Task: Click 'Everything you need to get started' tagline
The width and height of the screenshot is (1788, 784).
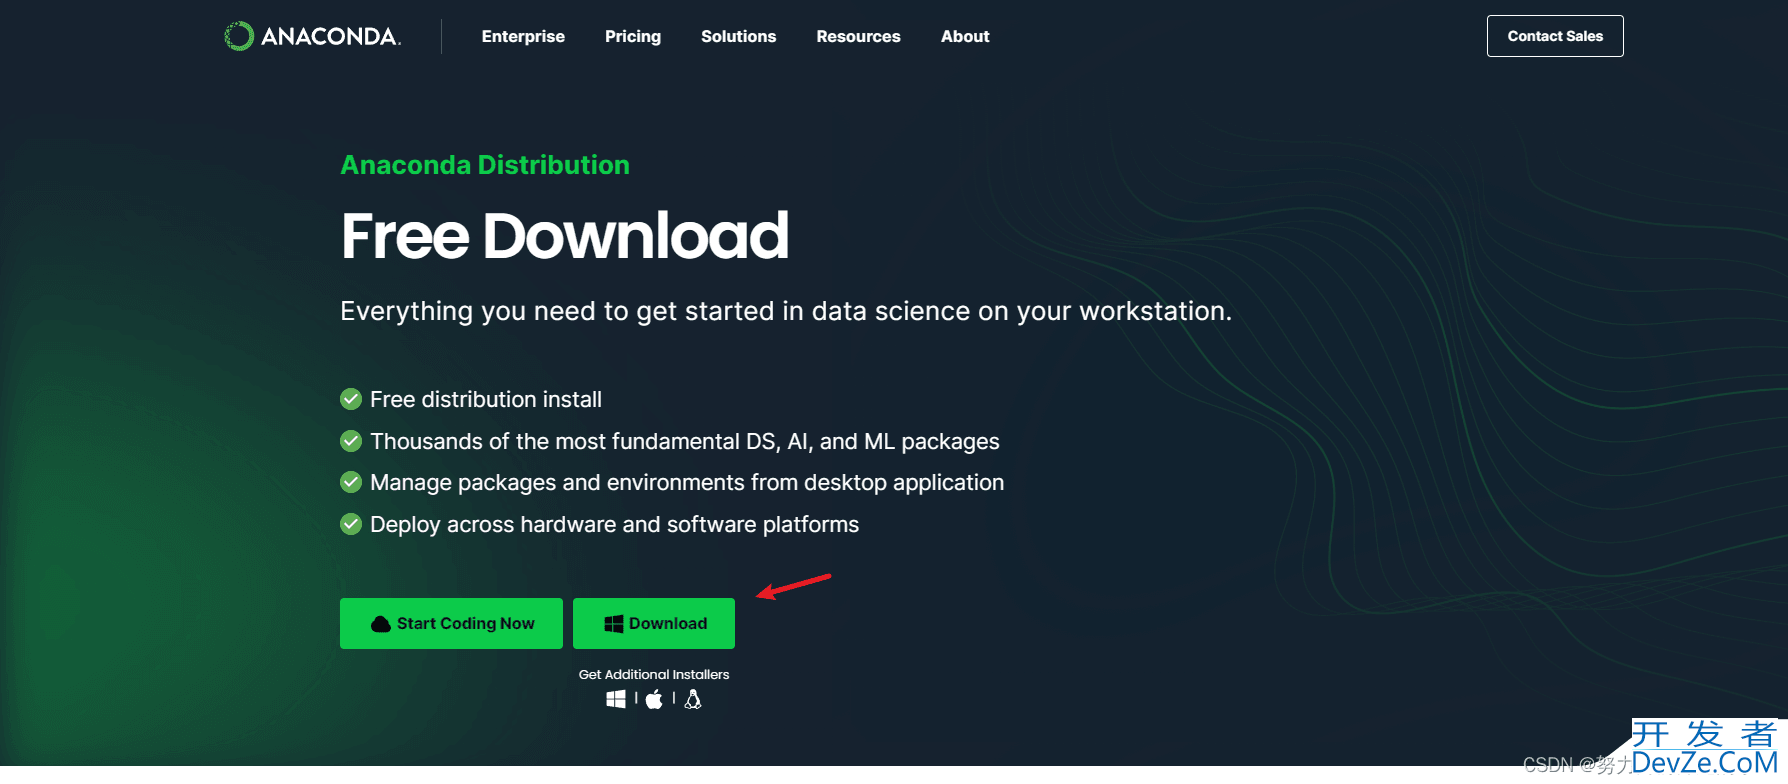Action: (x=786, y=311)
